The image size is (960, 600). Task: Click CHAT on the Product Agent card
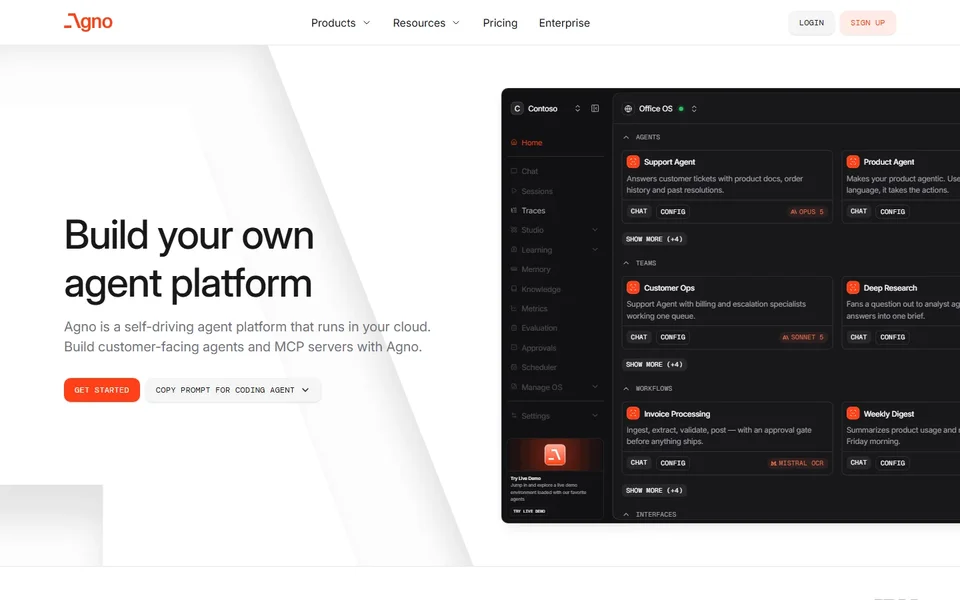858,211
